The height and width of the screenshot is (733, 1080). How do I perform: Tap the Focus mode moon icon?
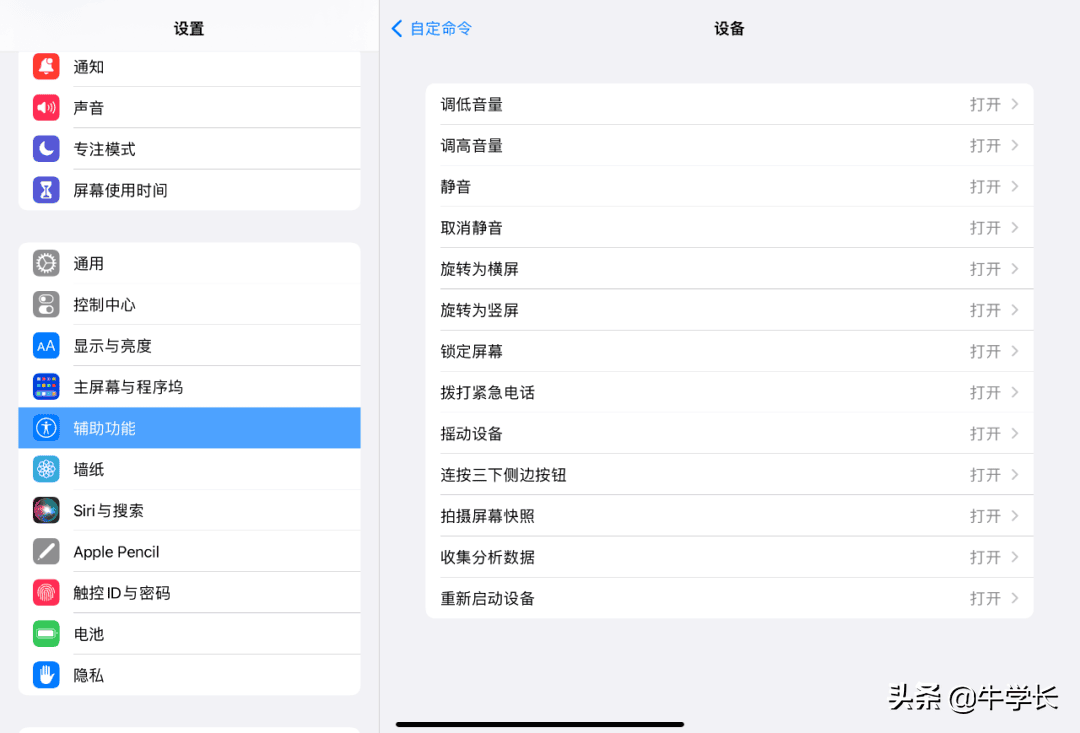46,149
